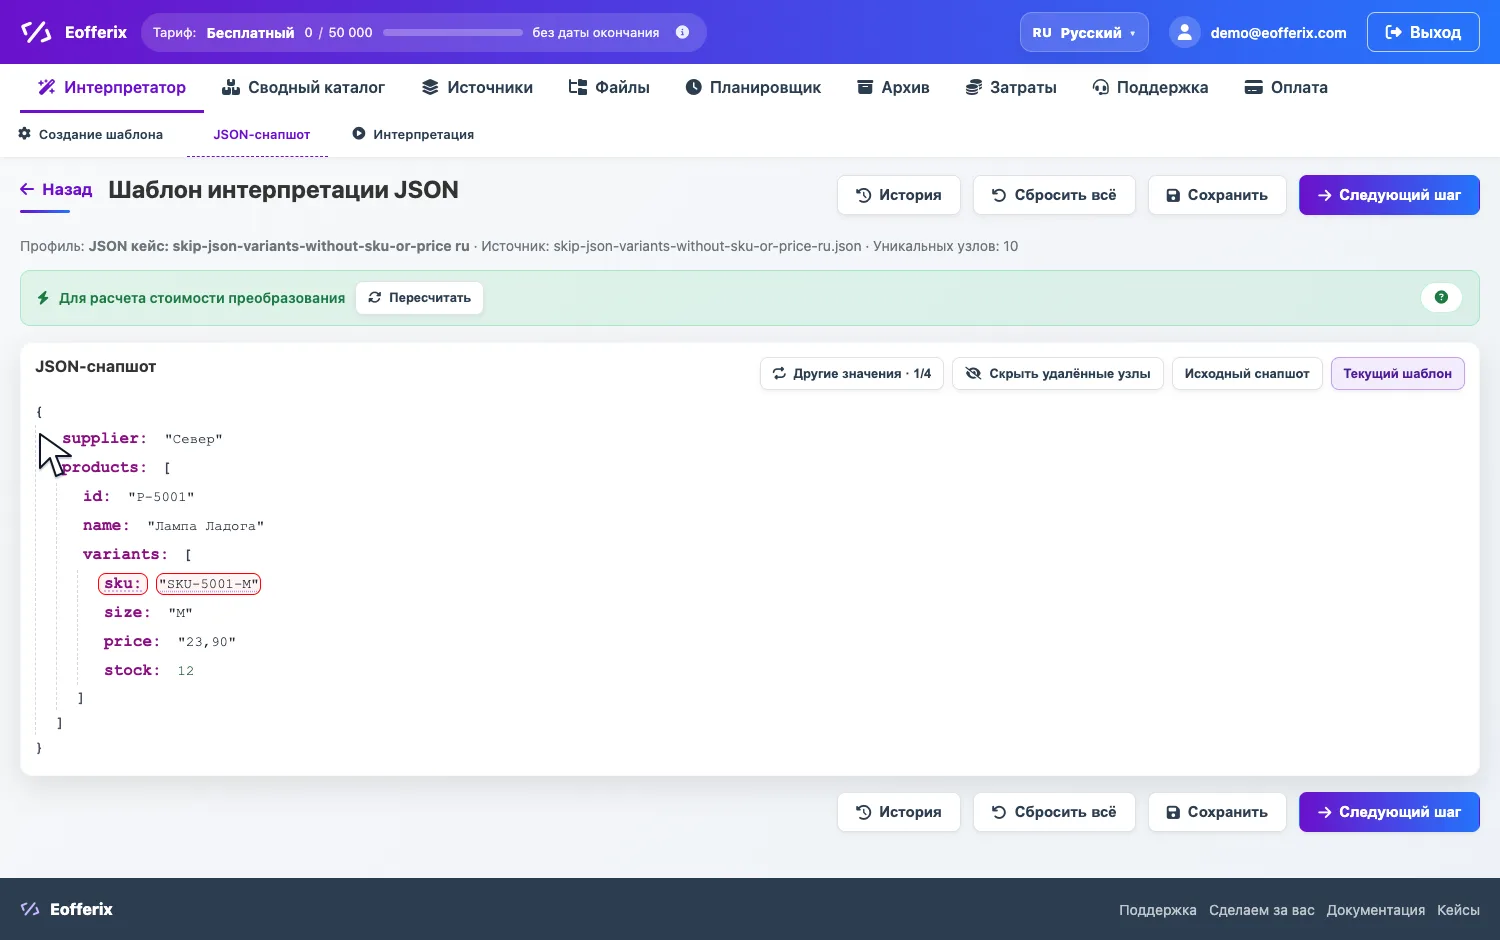Go to the Поддержка tab

[1150, 87]
